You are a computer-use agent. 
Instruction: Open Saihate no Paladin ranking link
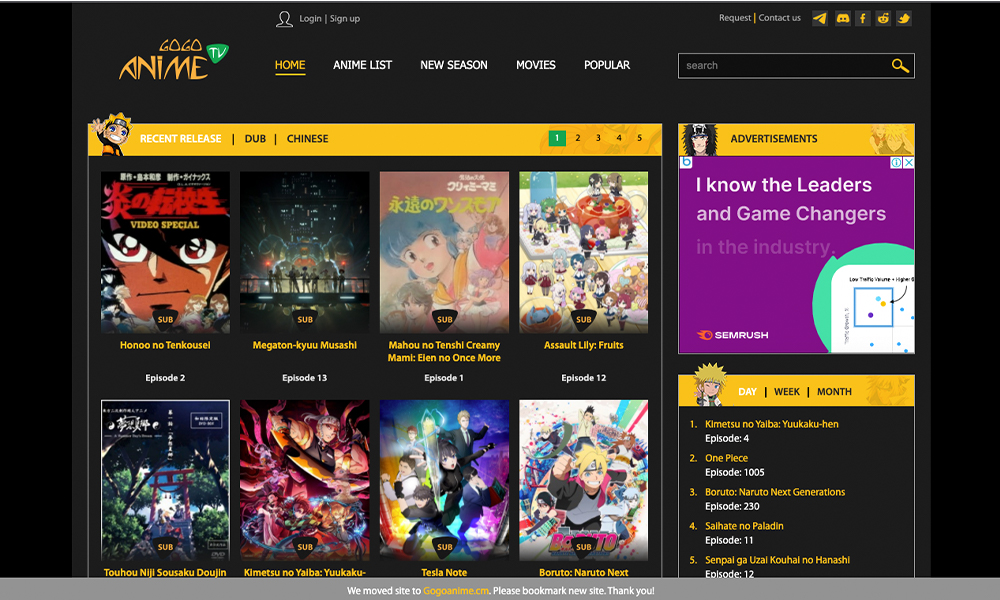744,526
